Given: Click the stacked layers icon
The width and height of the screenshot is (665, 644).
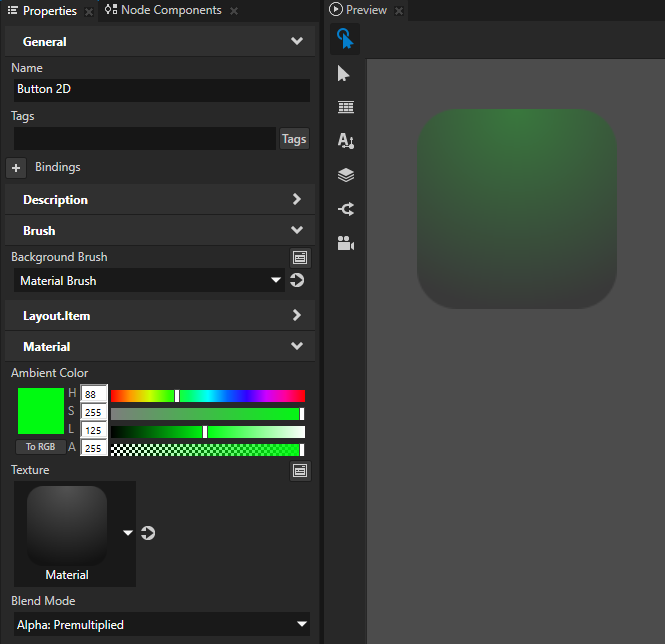Looking at the screenshot, I should [x=346, y=175].
